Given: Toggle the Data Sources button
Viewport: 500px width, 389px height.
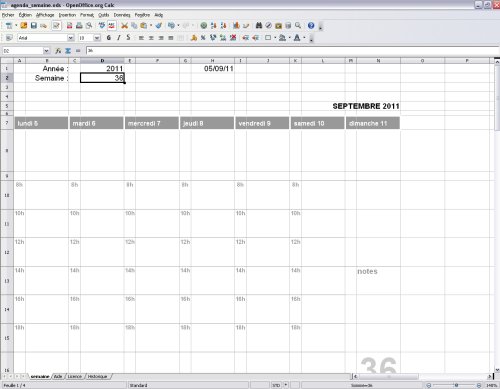Looking at the screenshot, I should [x=288, y=26].
